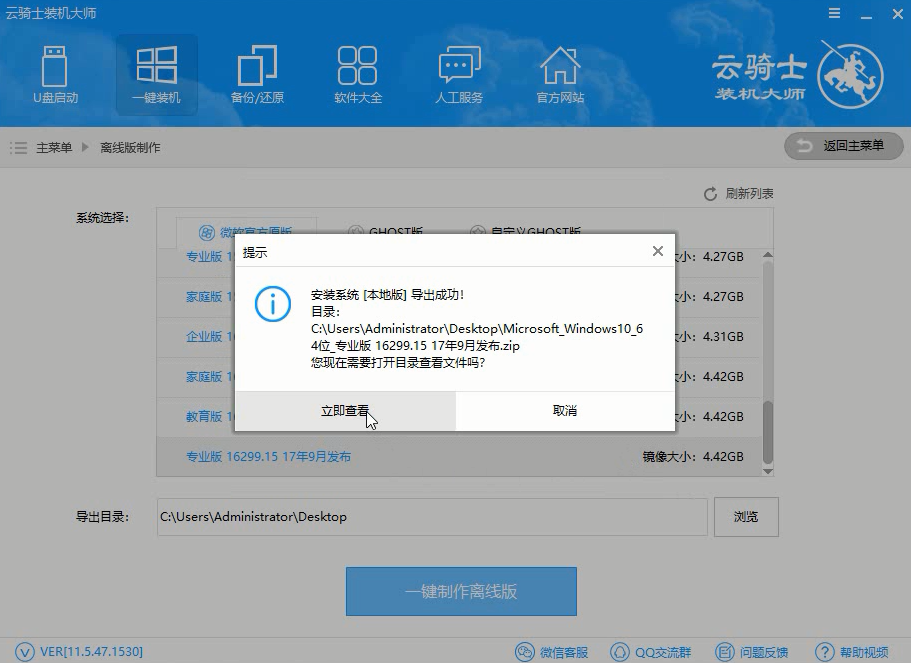
Task: Close the 提示 dialog
Action: click(658, 251)
